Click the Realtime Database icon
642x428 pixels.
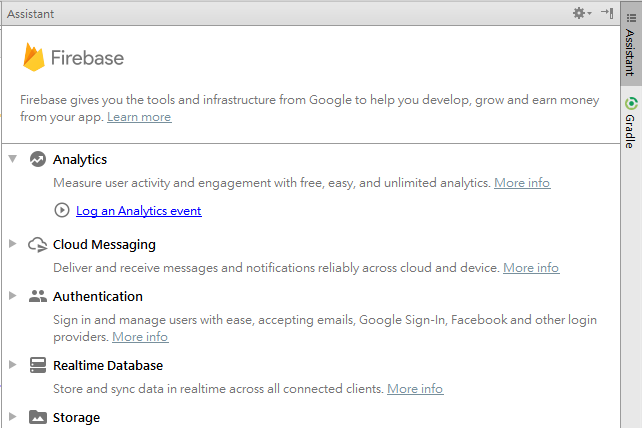click(38, 365)
